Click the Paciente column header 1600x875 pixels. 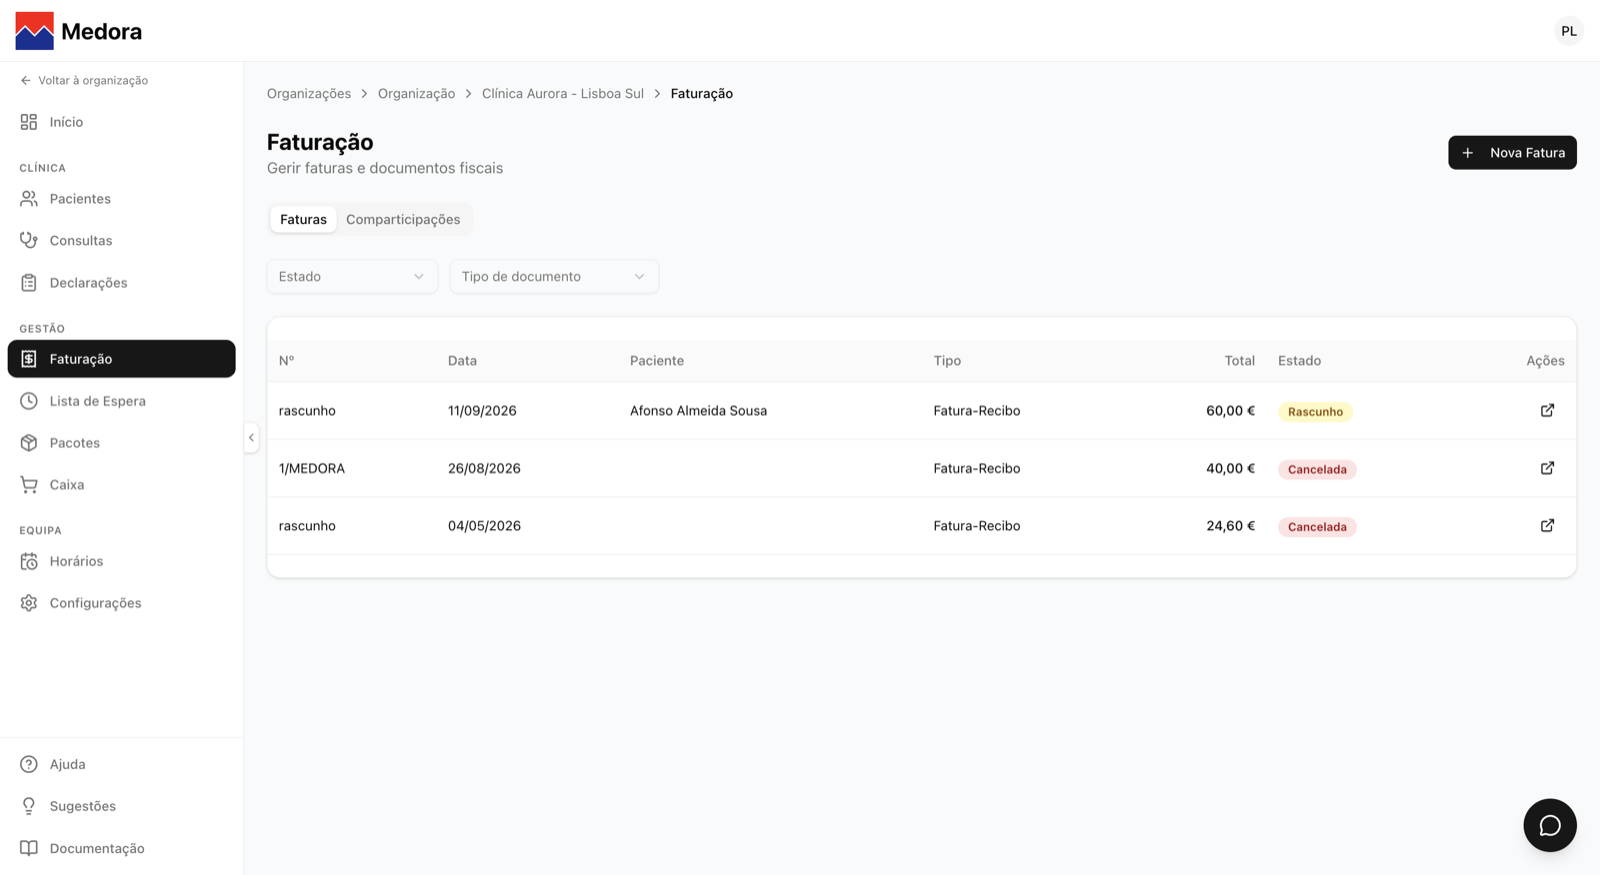pos(657,360)
